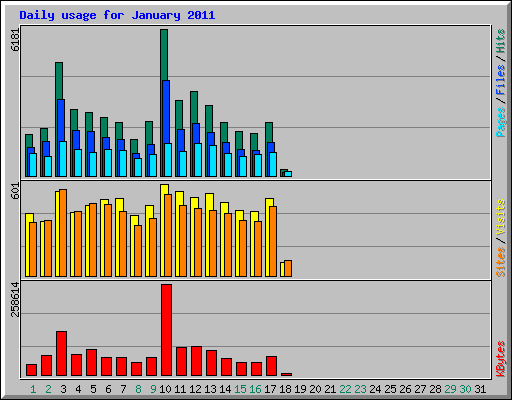
Task: Click the yellow 'Visits' legend label
Action: coord(501,218)
